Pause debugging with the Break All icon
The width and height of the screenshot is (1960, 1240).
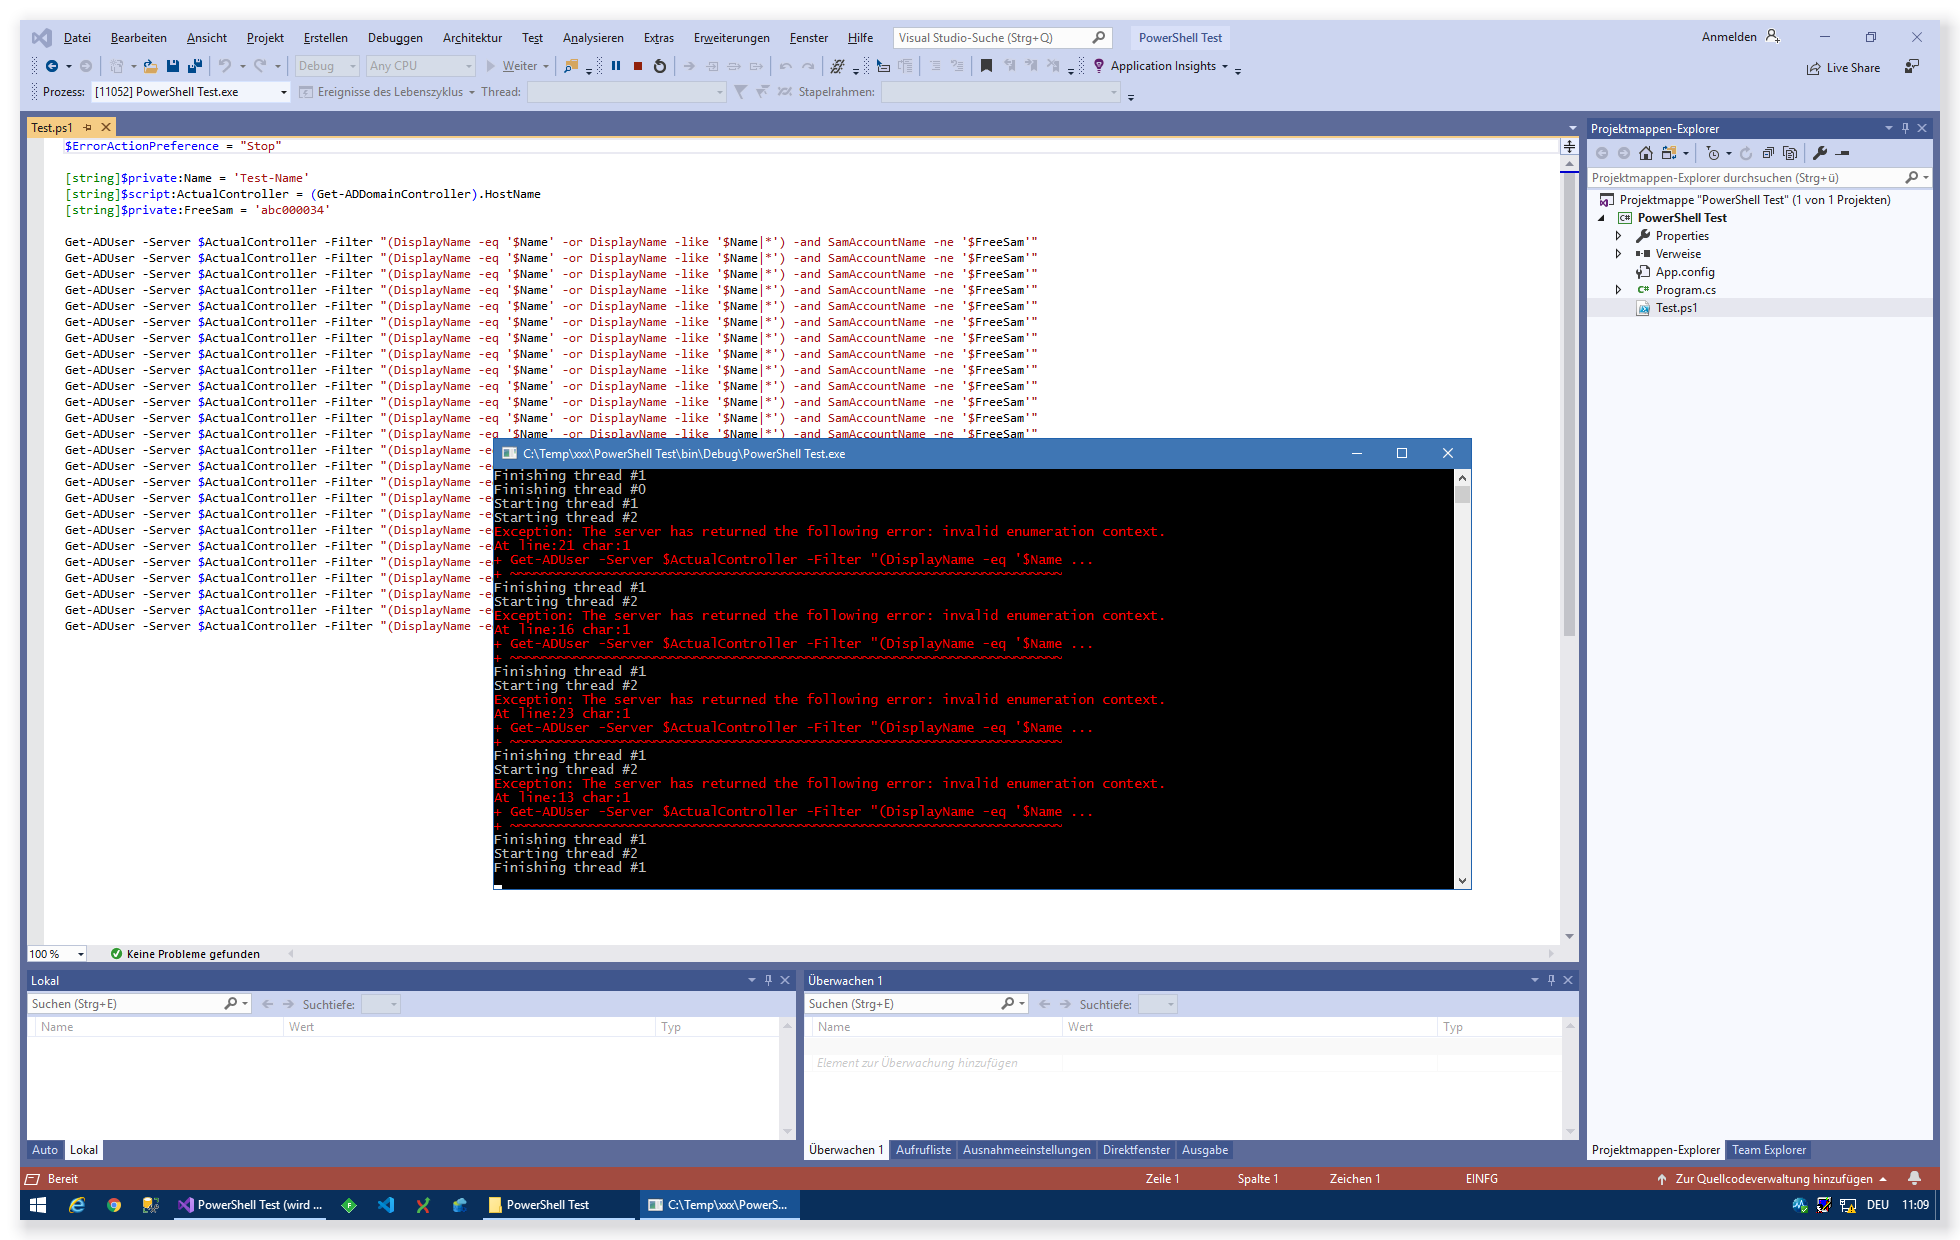coord(616,66)
